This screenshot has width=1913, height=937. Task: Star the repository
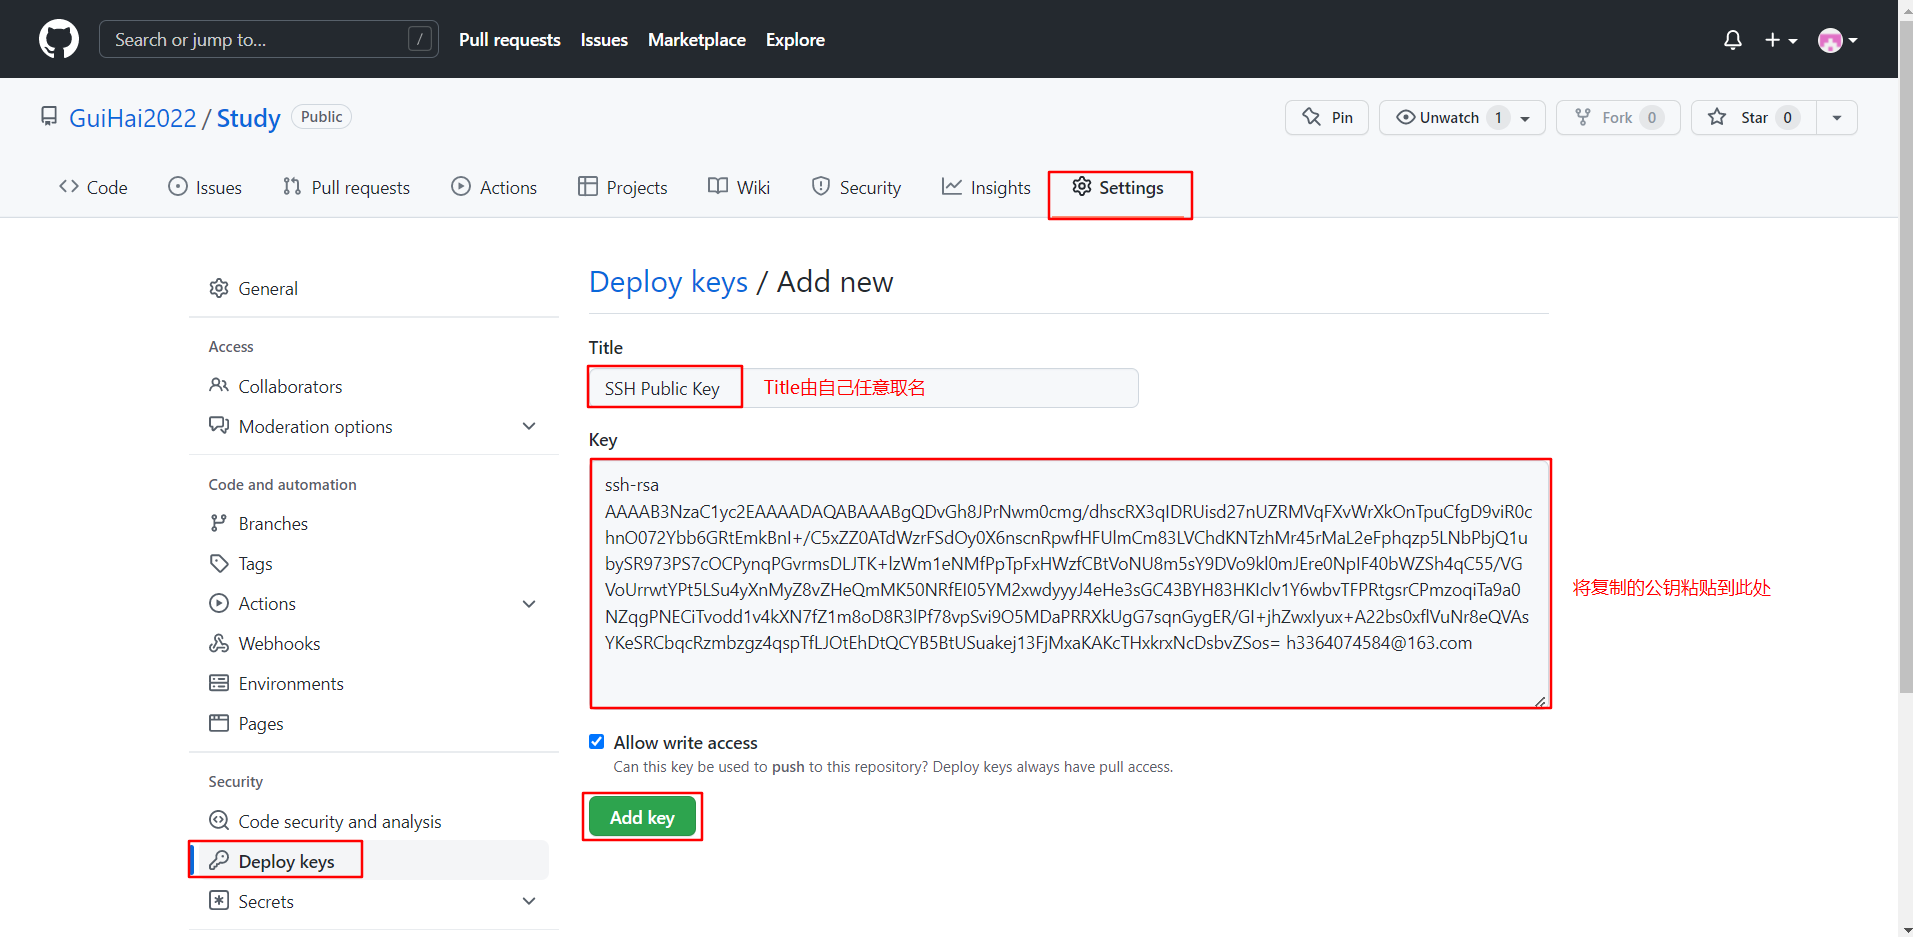(1754, 118)
